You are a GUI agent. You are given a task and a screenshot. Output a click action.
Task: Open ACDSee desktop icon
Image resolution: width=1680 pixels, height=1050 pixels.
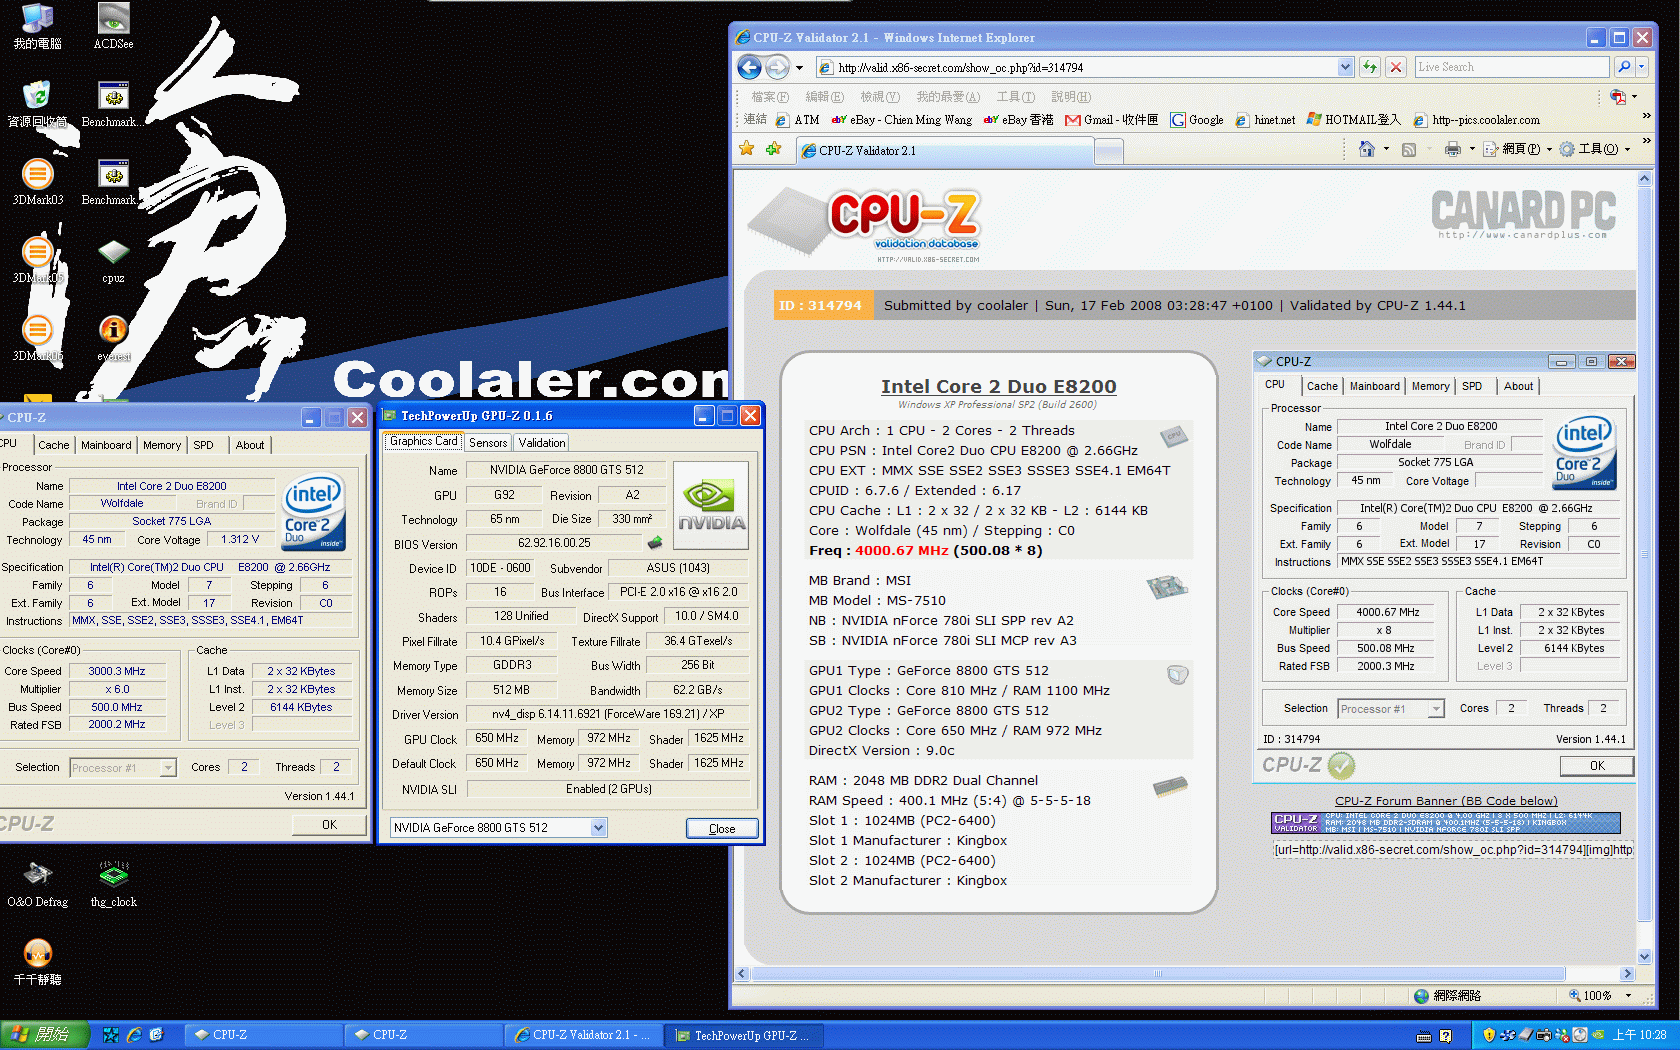coord(113,26)
